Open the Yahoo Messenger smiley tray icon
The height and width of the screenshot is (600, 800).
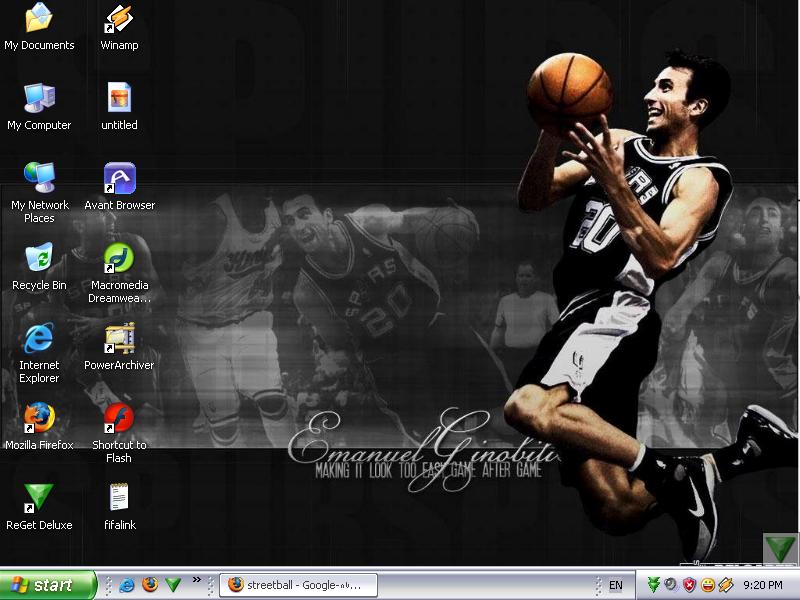[708, 585]
